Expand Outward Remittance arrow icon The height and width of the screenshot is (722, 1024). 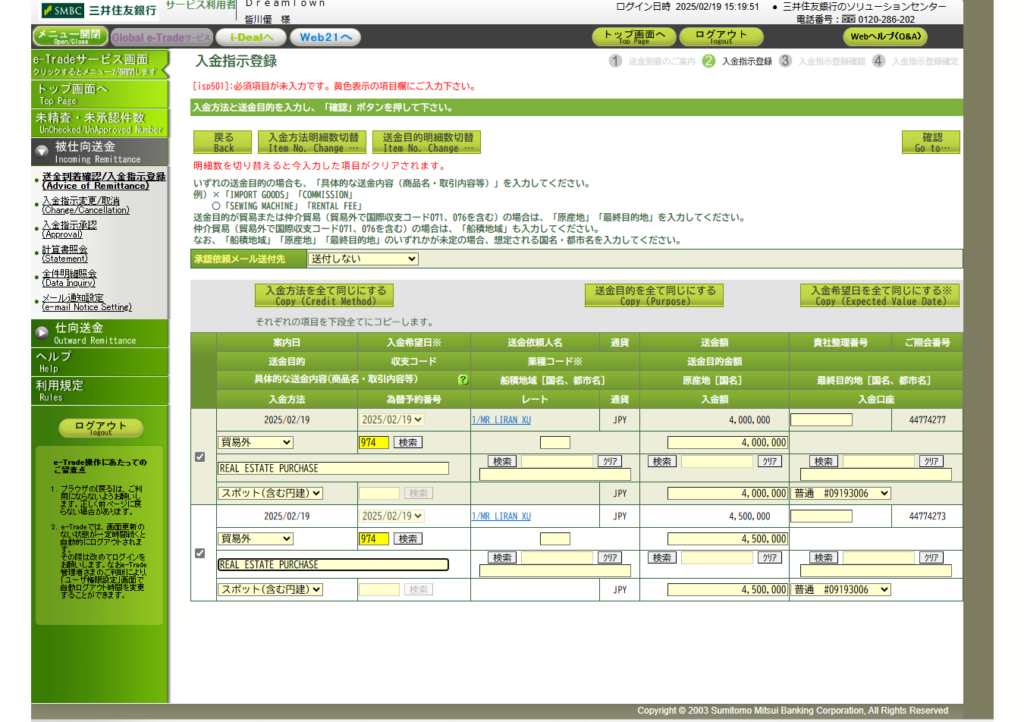[42, 332]
